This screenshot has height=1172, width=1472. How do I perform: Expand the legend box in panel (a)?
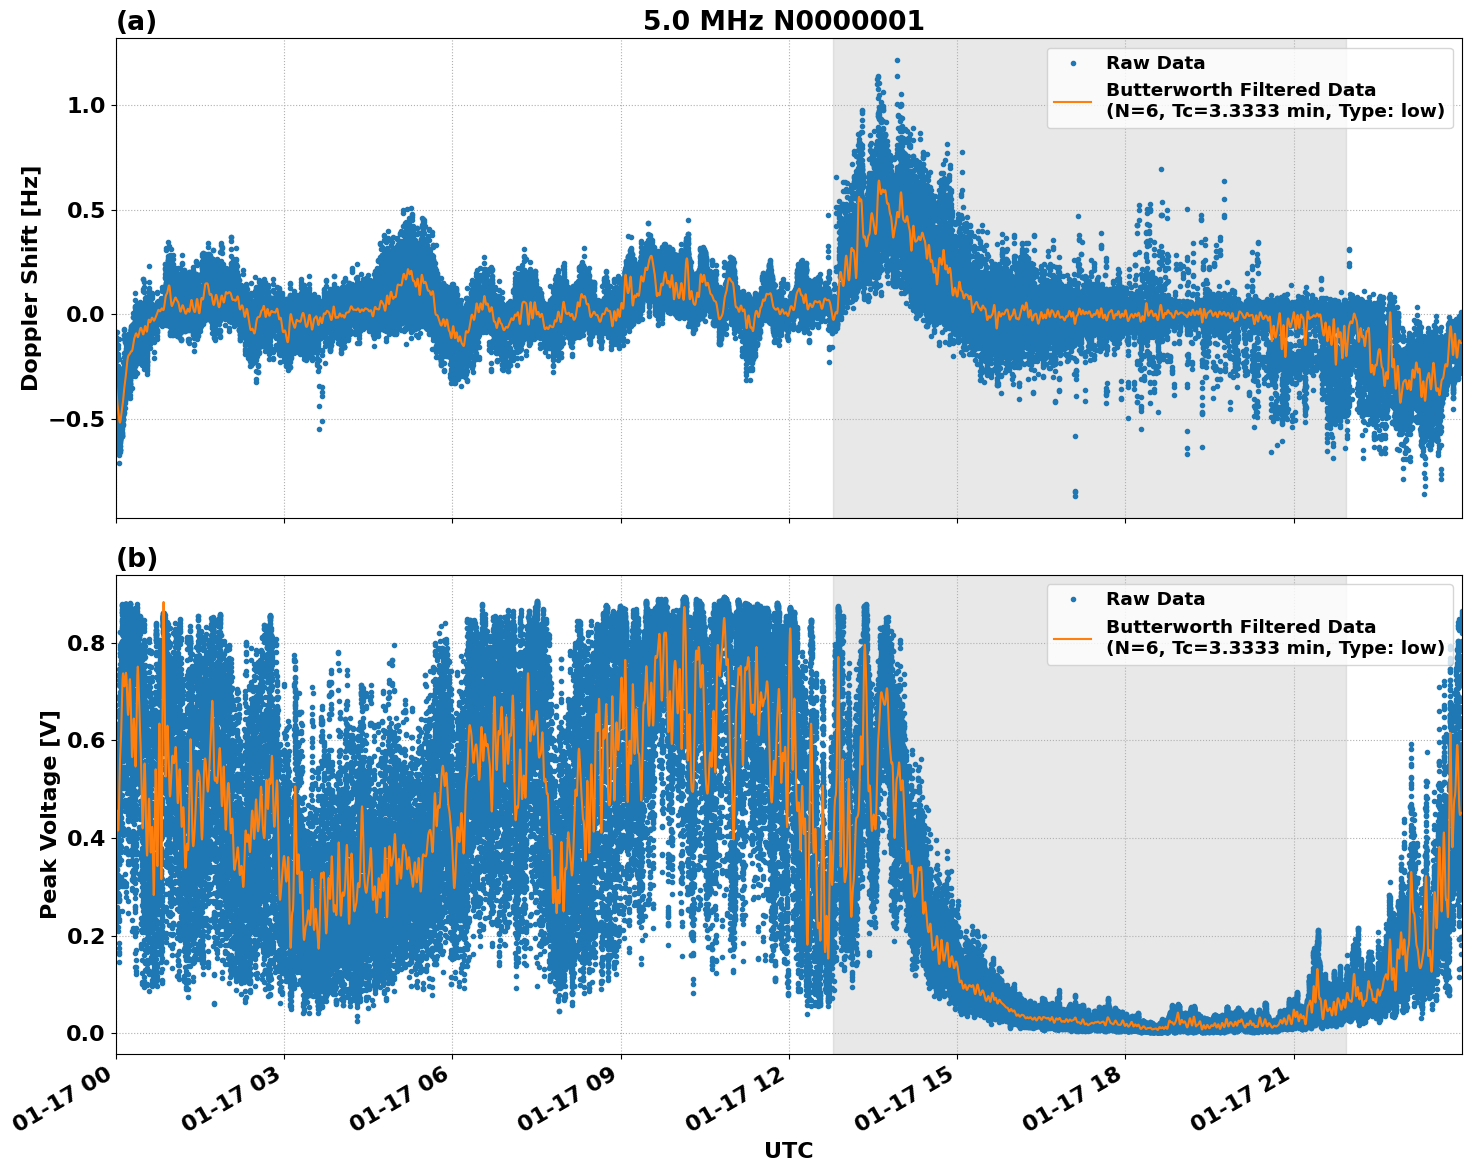1251,88
